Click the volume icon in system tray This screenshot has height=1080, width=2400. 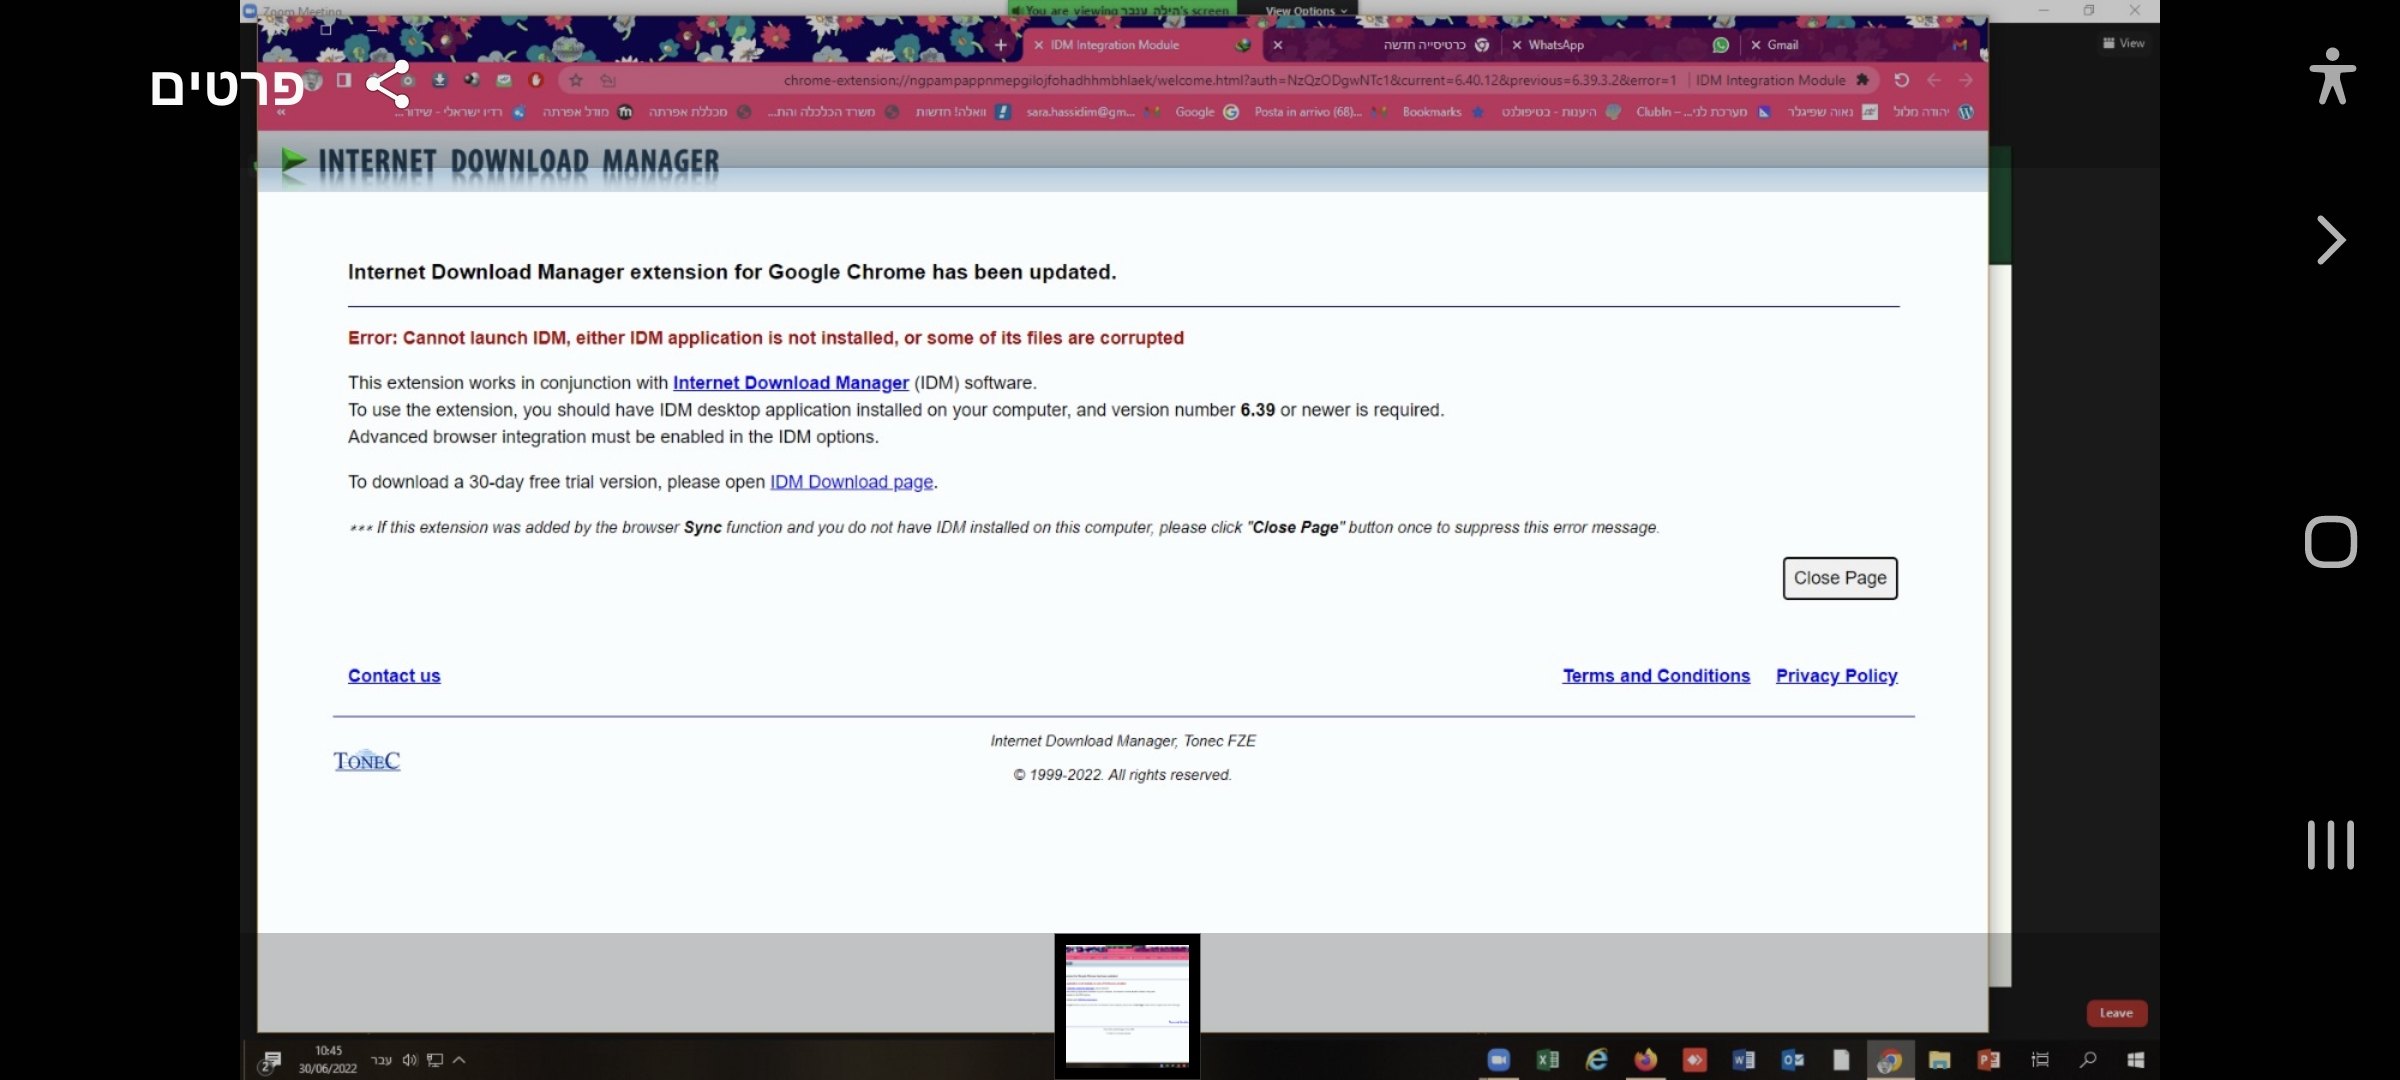409,1060
